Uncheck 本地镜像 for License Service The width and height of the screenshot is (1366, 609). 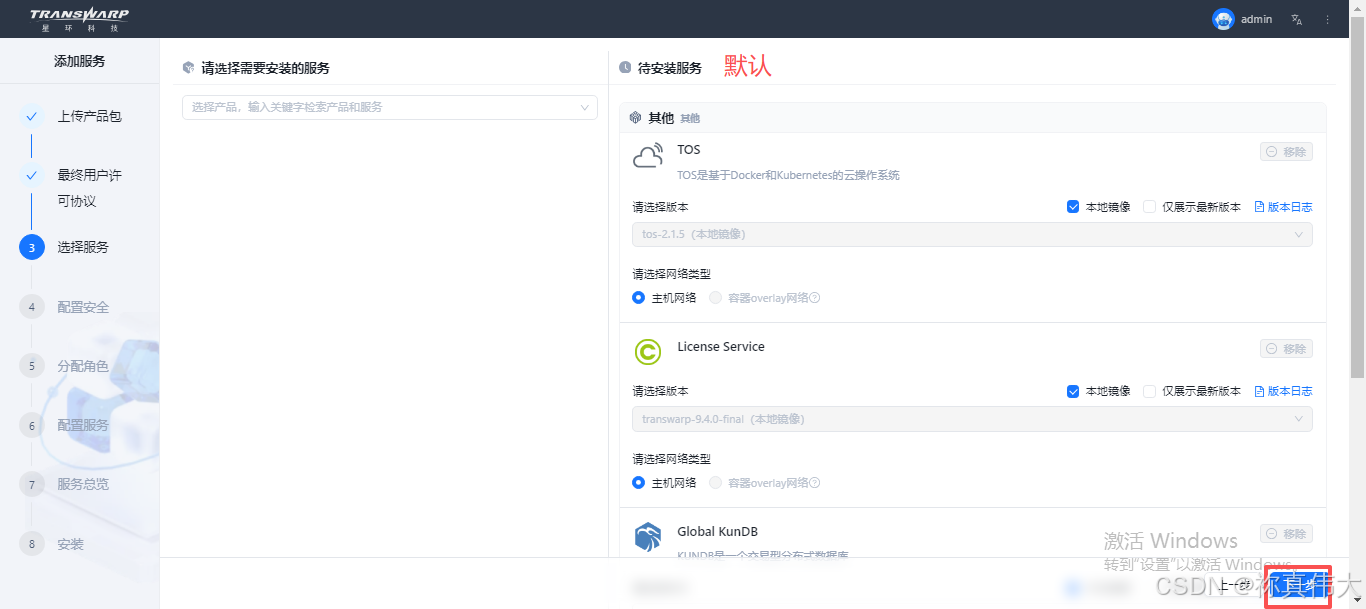(1073, 391)
